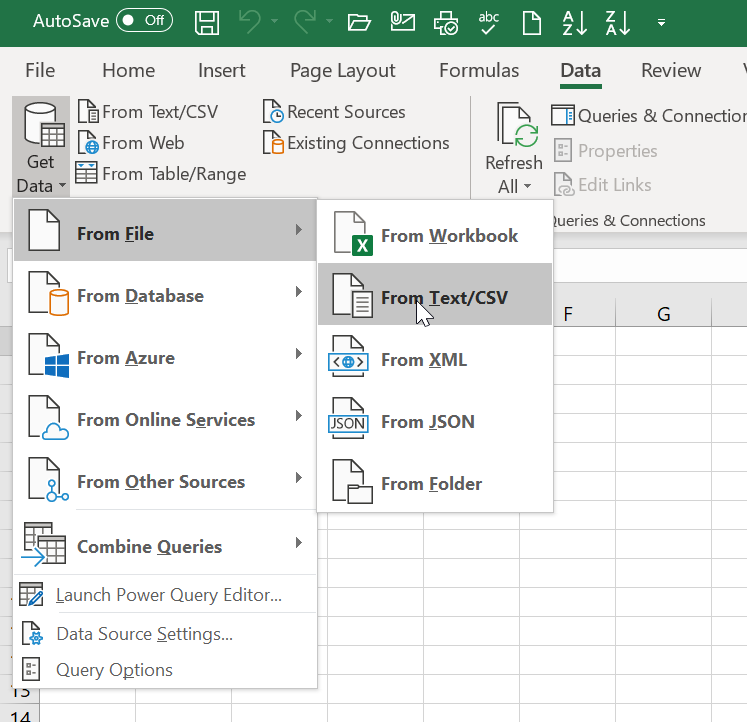Sort ascending with the A-Z icon
Image resolution: width=747 pixels, height=722 pixels.
coord(575,22)
